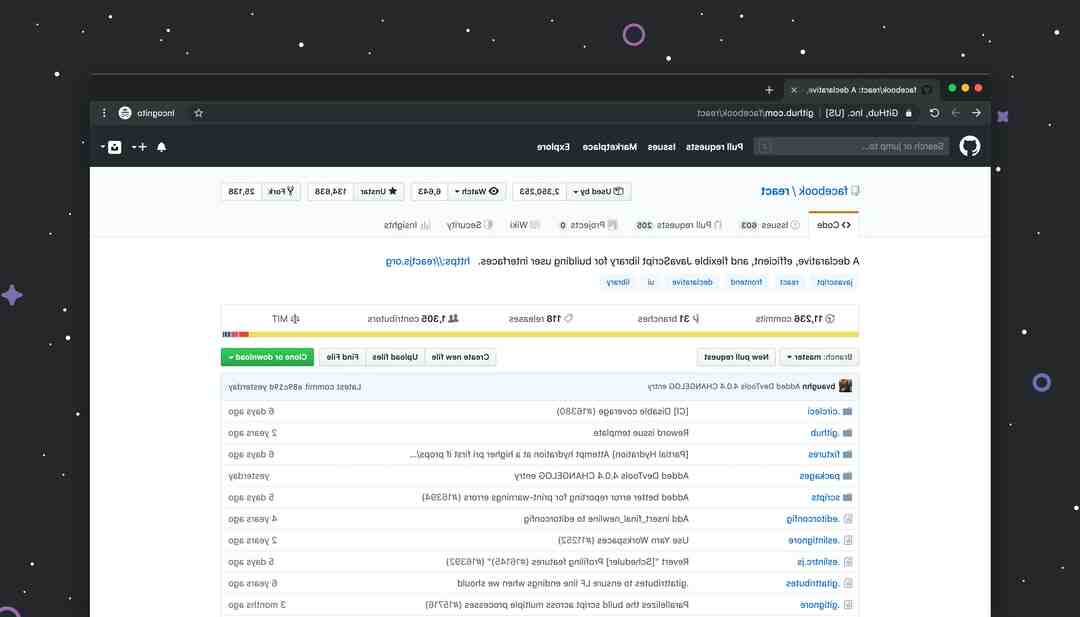Open the Chrome three-dot menu
Viewport: 1080px width, 617px height.
pyautogui.click(x=104, y=113)
